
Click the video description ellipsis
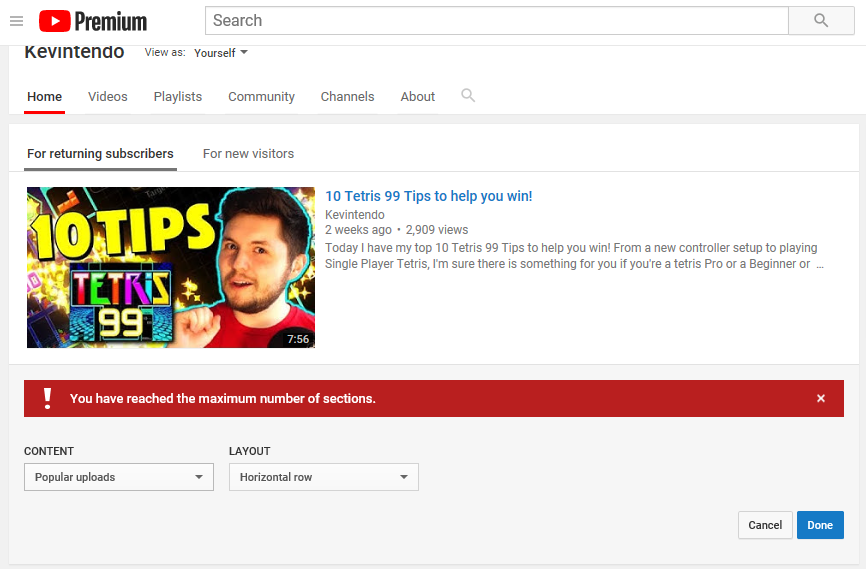820,265
